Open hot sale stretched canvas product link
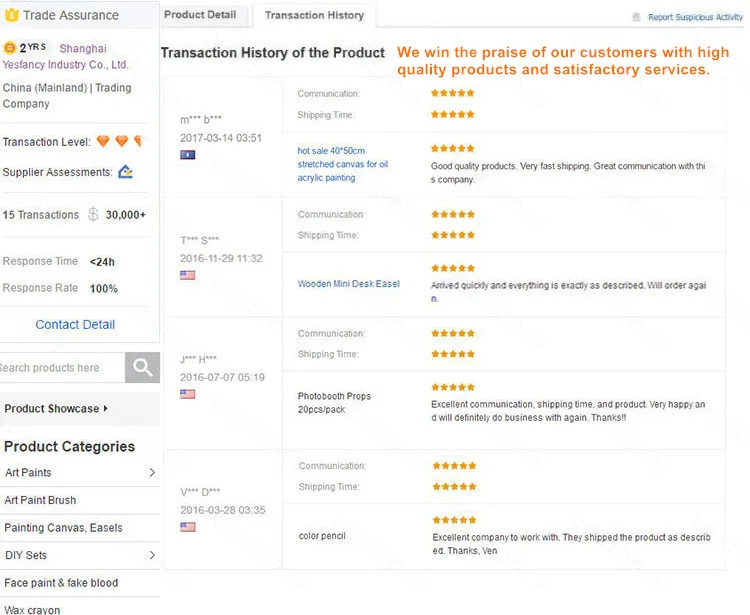This screenshot has width=750, height=615. [342, 164]
